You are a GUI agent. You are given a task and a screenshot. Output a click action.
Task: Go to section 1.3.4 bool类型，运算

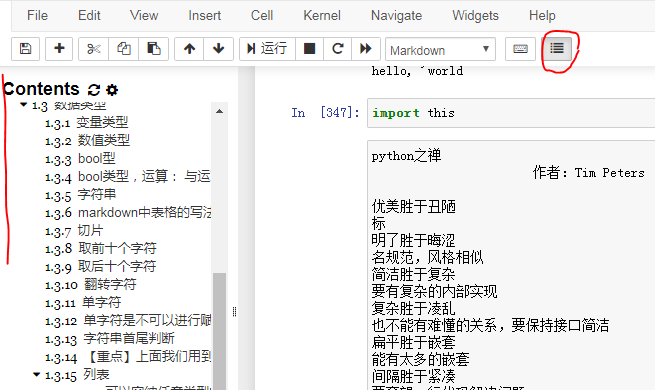[127, 177]
